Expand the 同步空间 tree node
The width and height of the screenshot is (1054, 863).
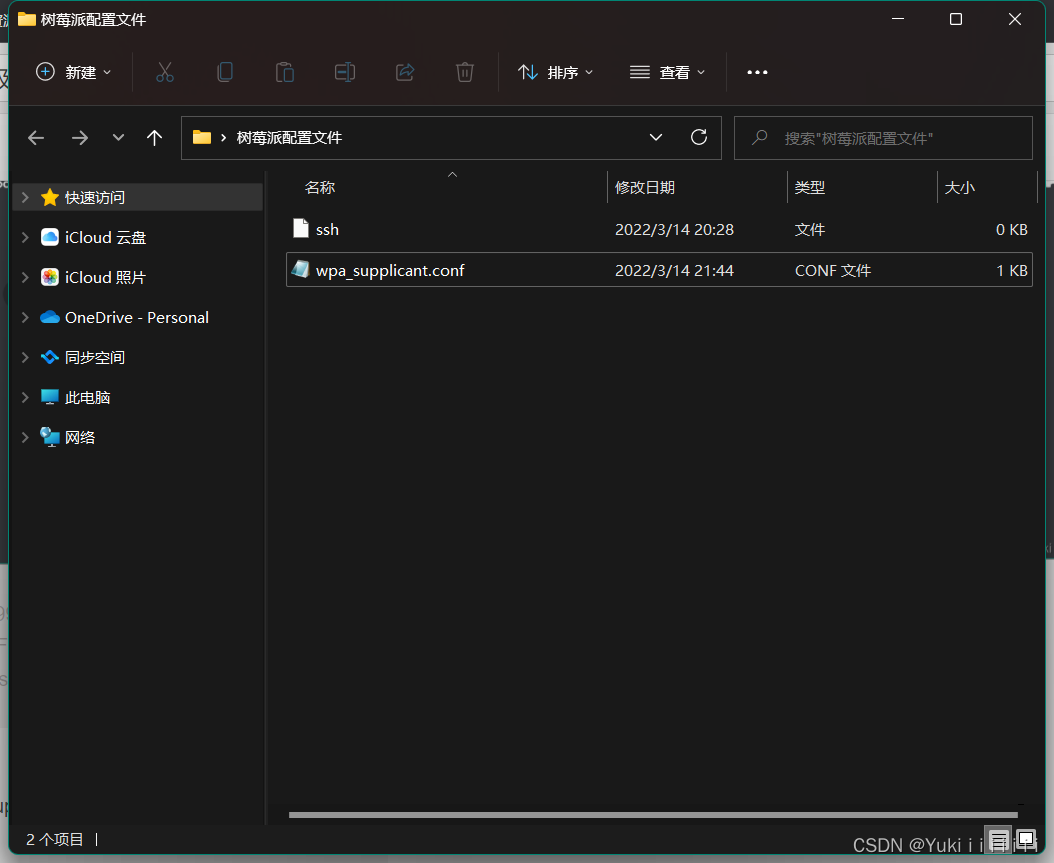(25, 358)
